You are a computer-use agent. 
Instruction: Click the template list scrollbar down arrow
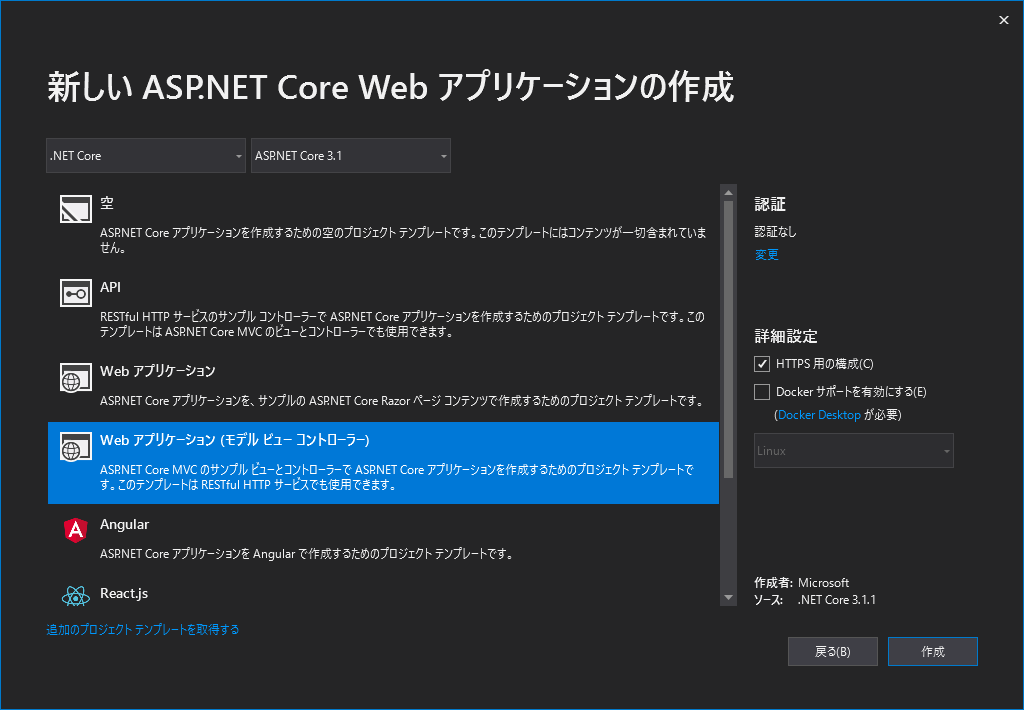tap(728, 598)
